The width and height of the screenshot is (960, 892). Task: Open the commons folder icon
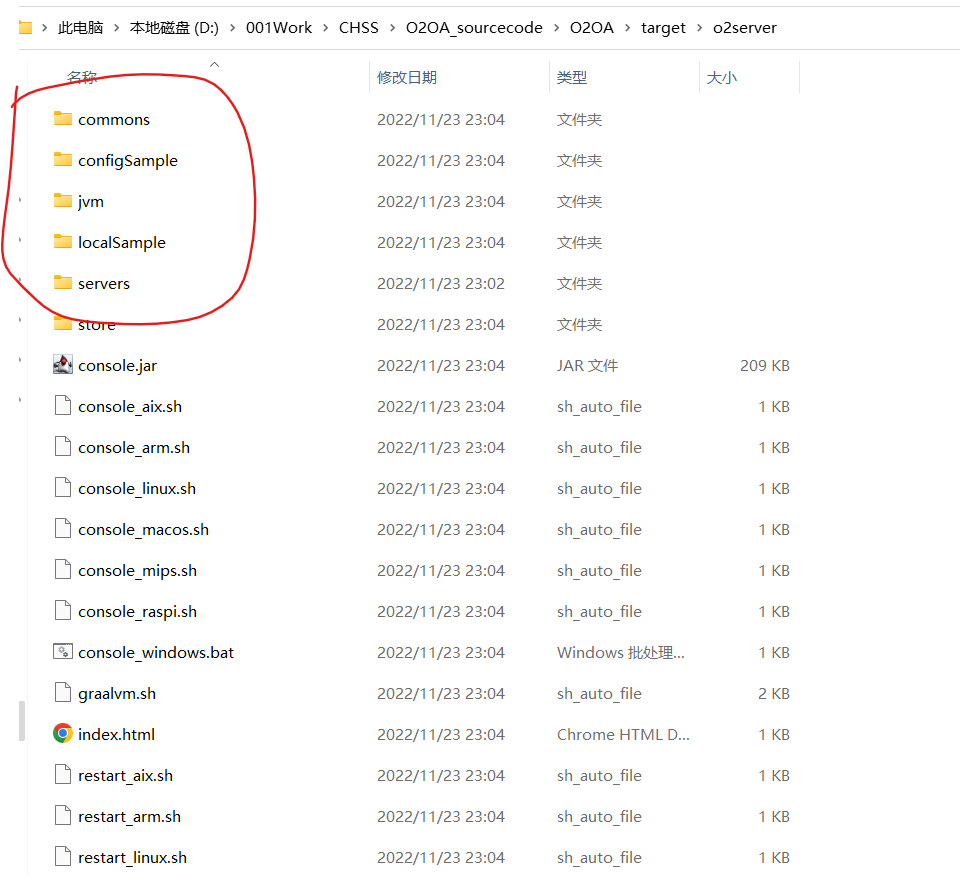tap(62, 119)
